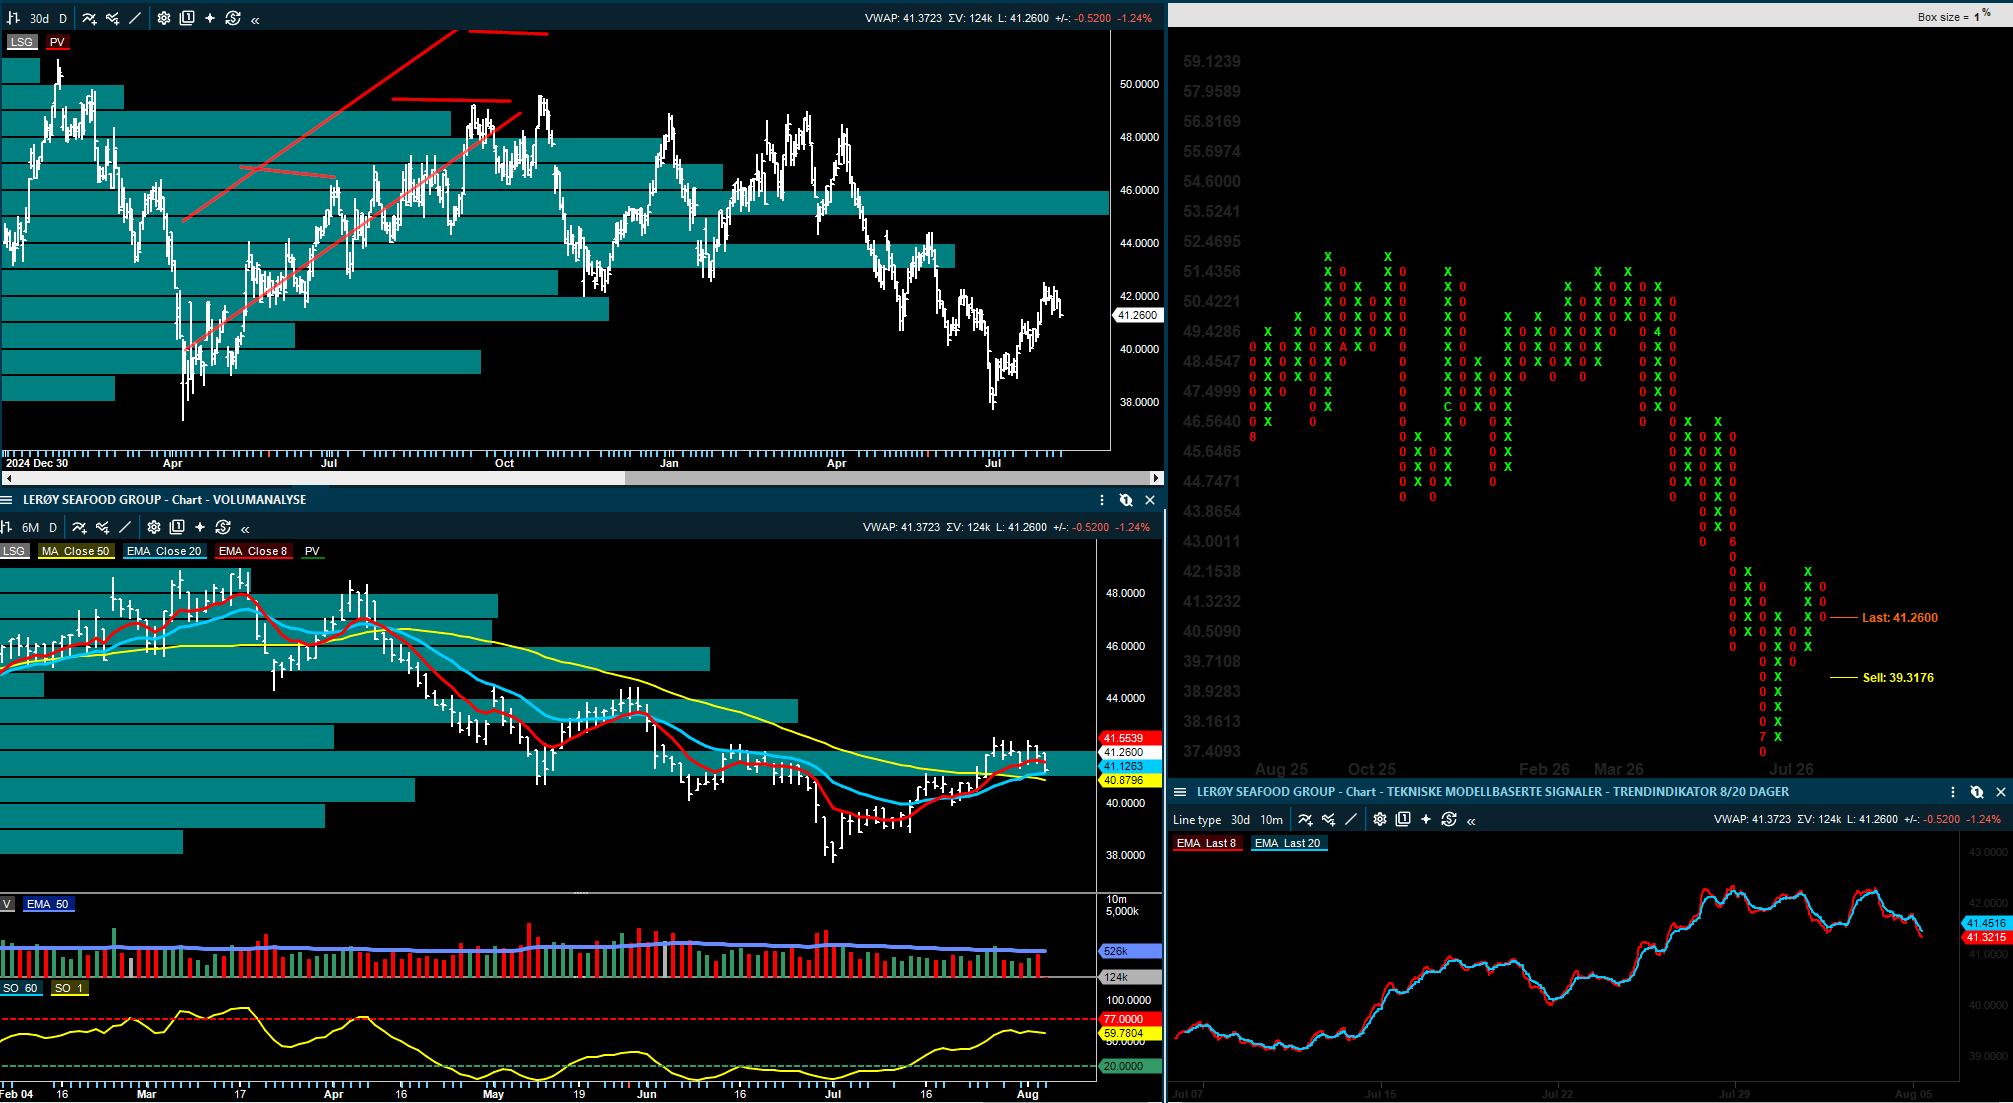Add an indicator in the top chart toolbar
Viewport: 2013px width, 1103px height.
pos(89,18)
